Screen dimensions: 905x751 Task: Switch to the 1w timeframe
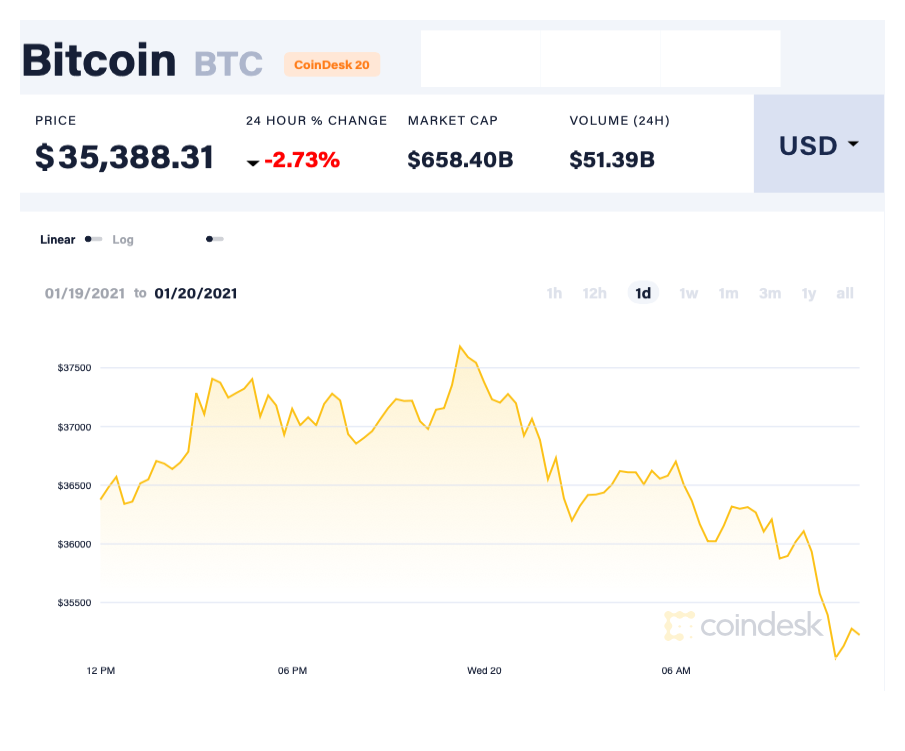click(688, 293)
